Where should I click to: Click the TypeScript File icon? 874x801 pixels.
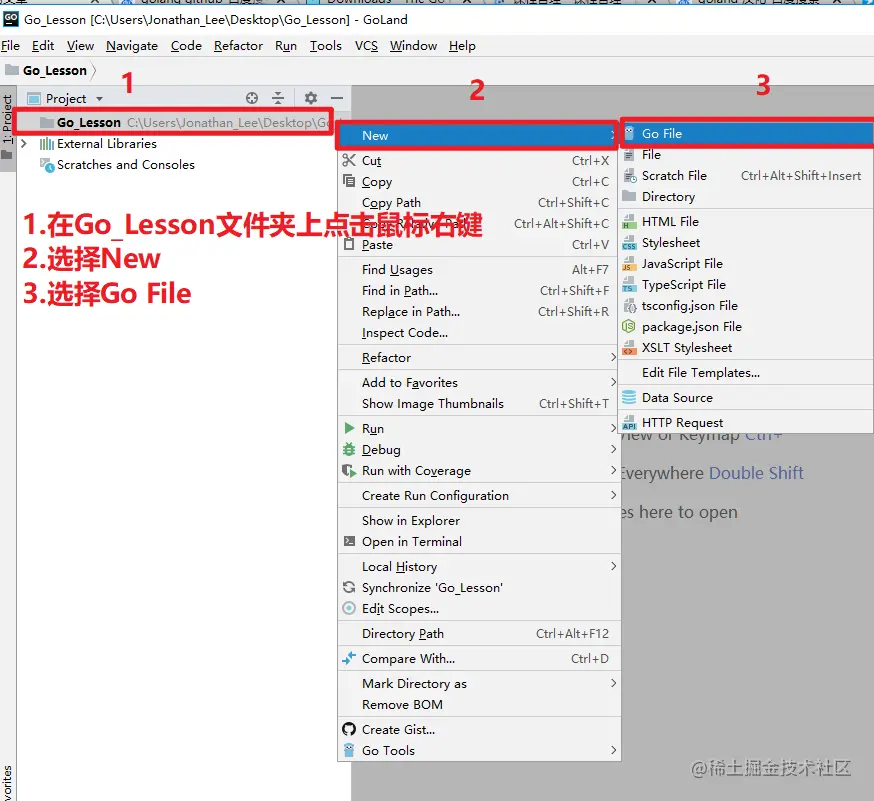pos(629,285)
